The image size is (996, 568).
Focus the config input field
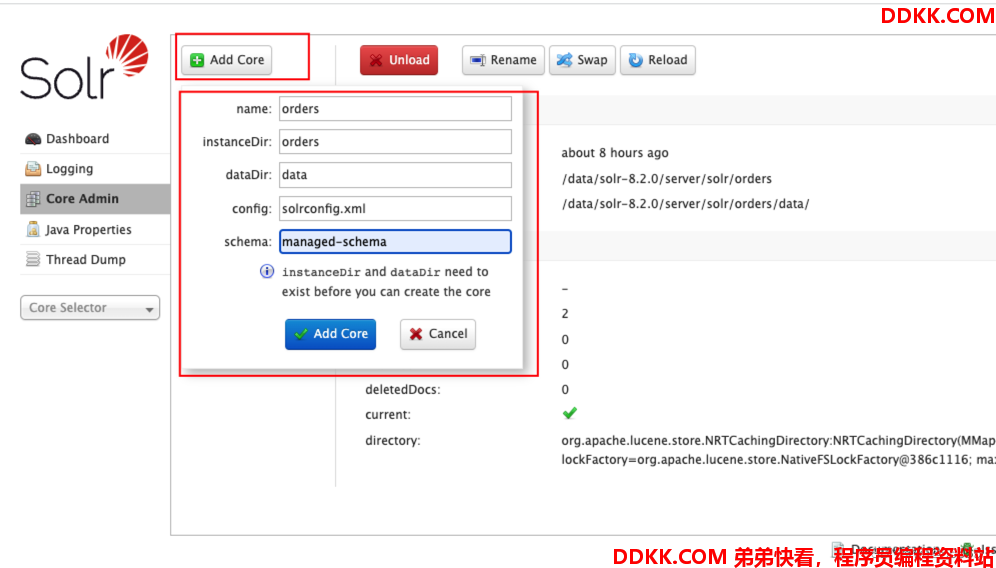(x=395, y=208)
